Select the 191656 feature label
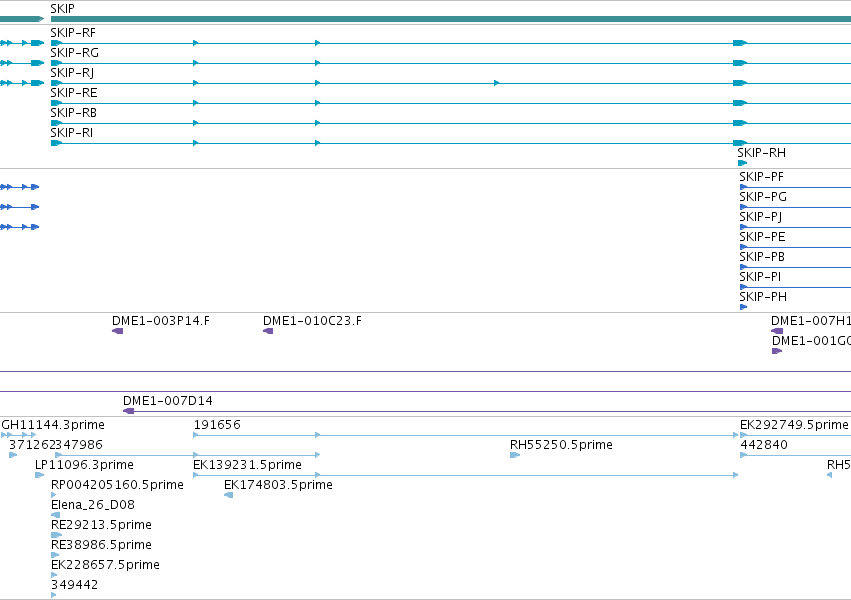 217,425
